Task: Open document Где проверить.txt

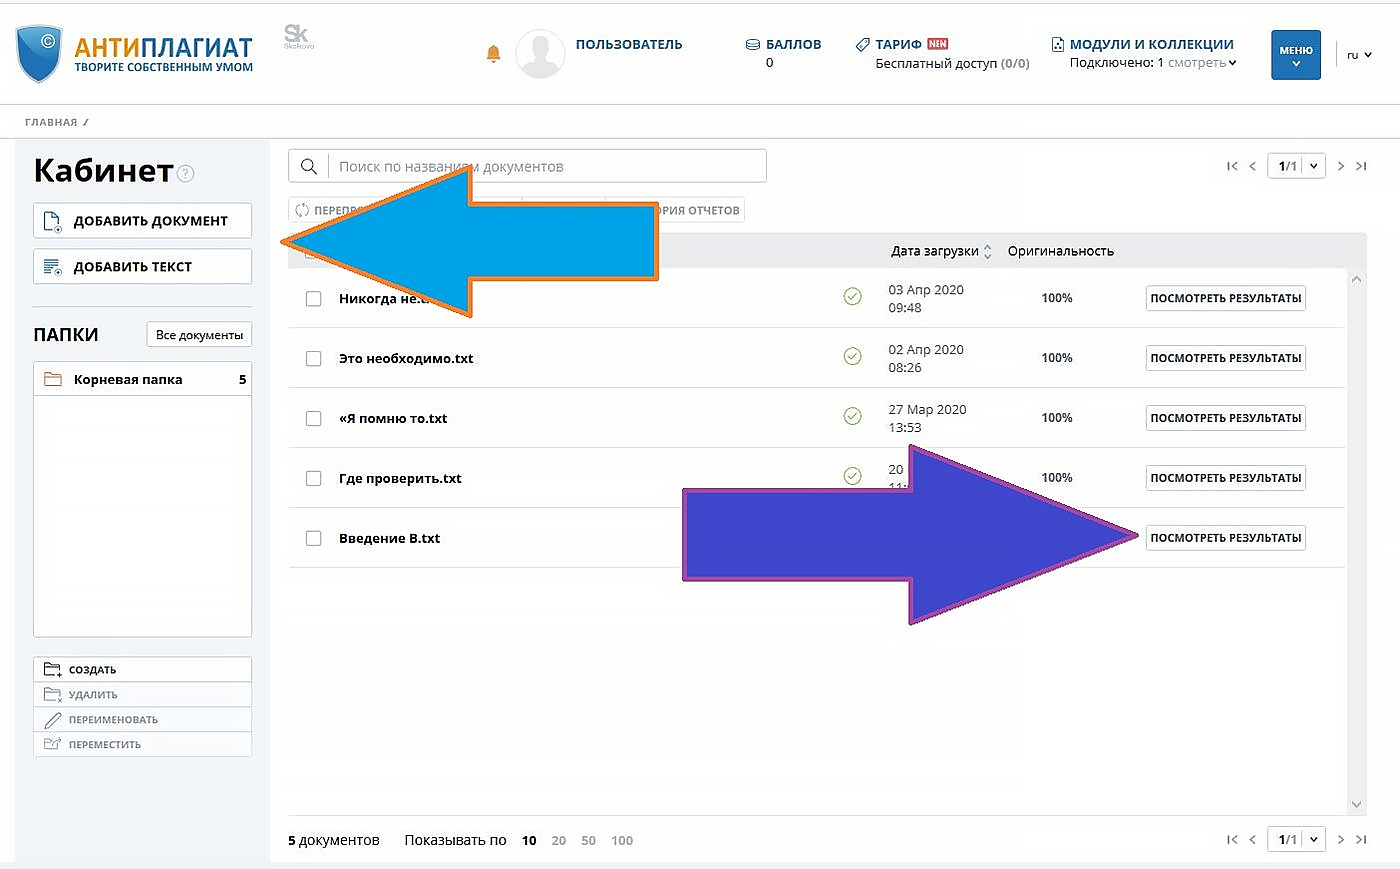Action: (x=400, y=478)
